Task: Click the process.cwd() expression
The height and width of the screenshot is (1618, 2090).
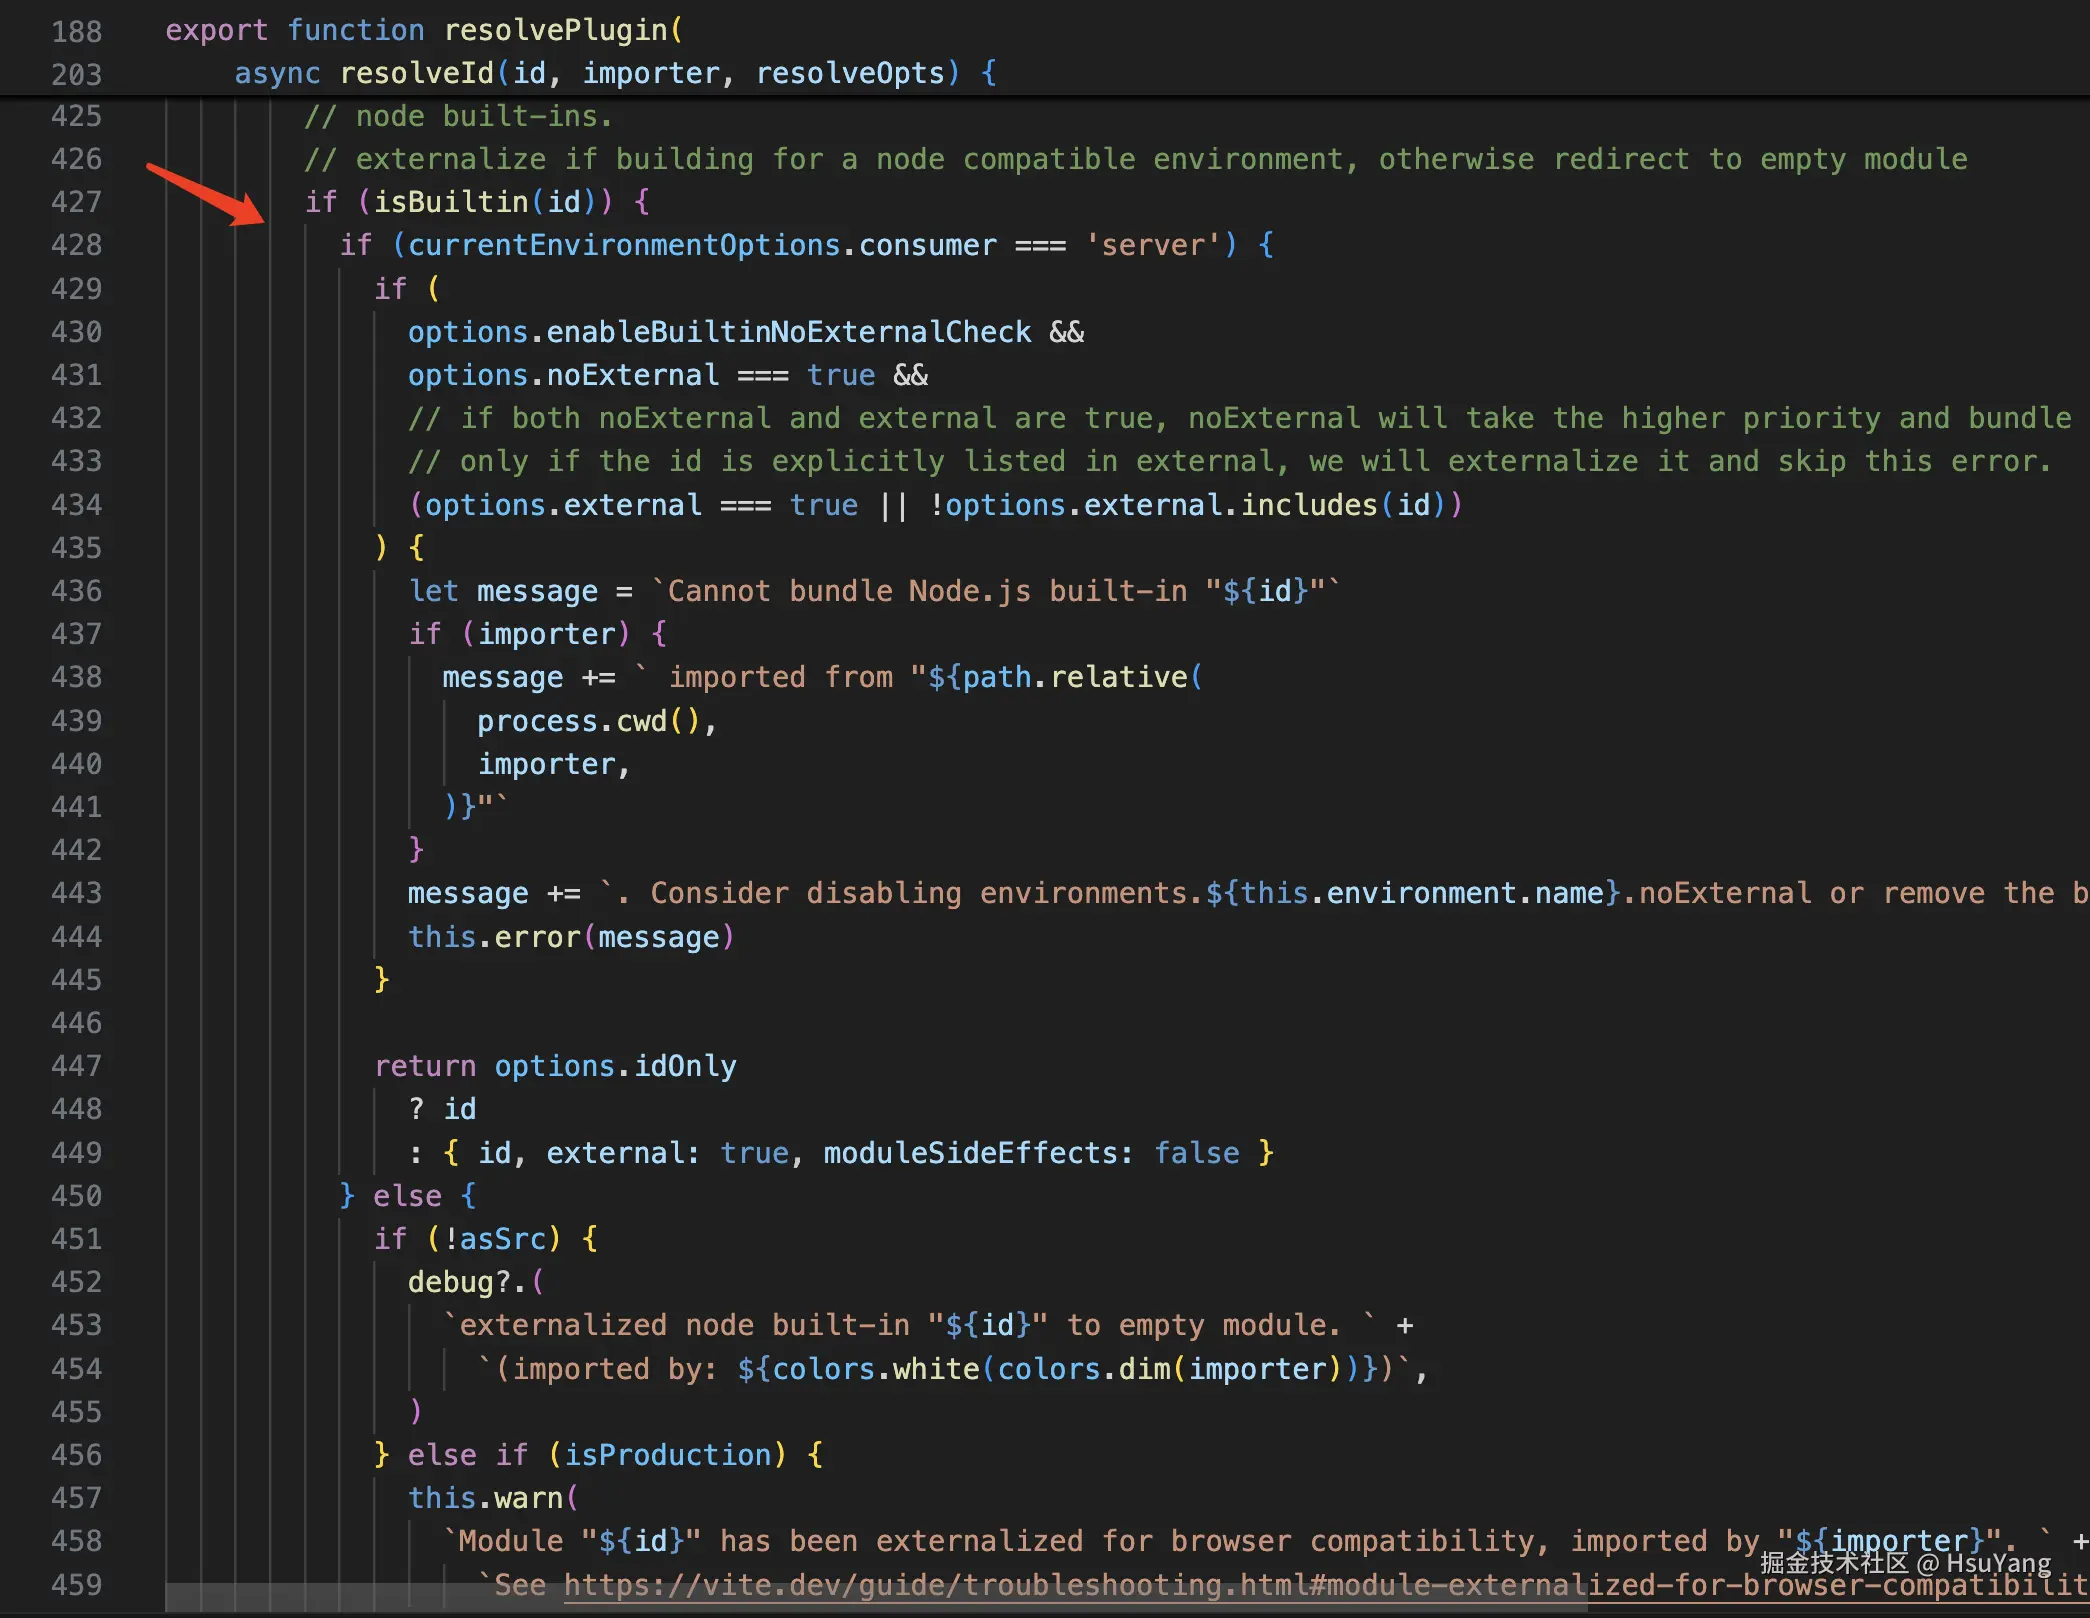Action: tap(588, 721)
